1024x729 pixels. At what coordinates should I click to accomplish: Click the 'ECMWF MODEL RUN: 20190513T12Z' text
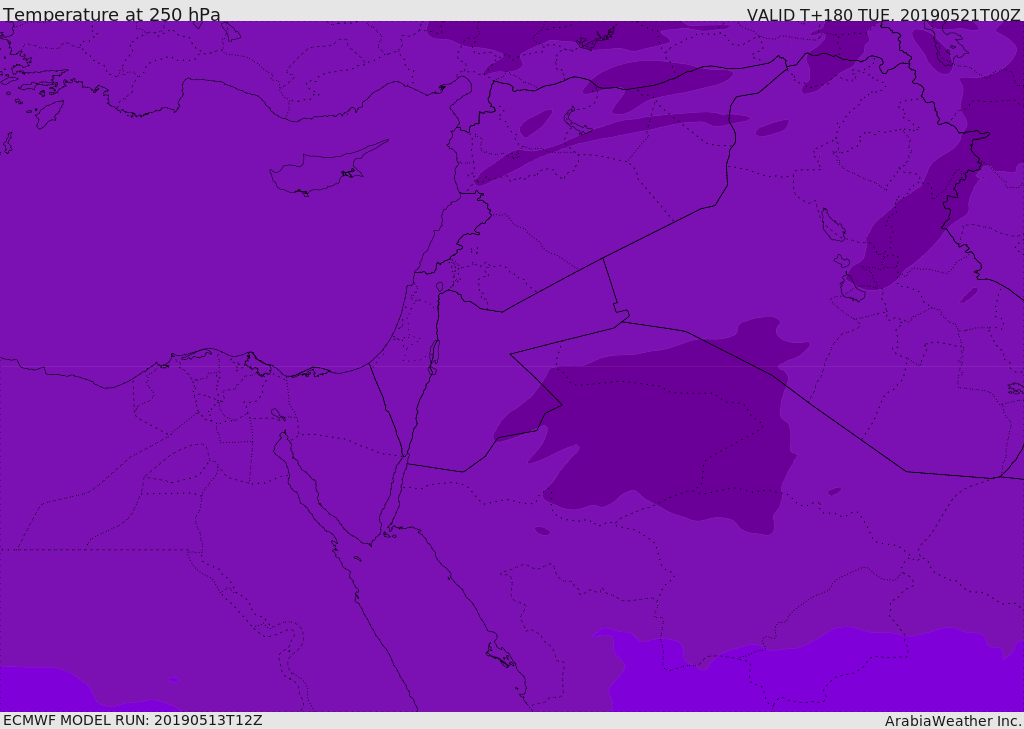[133, 721]
